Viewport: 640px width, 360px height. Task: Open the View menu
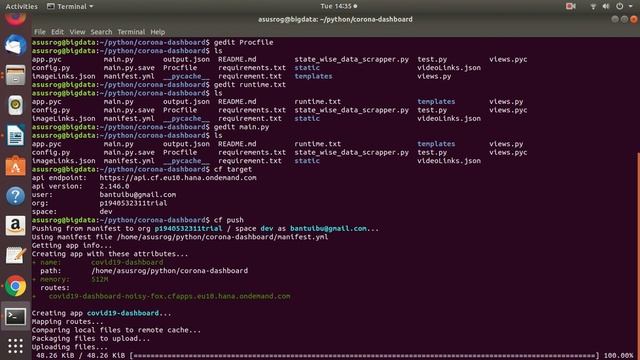pos(77,32)
